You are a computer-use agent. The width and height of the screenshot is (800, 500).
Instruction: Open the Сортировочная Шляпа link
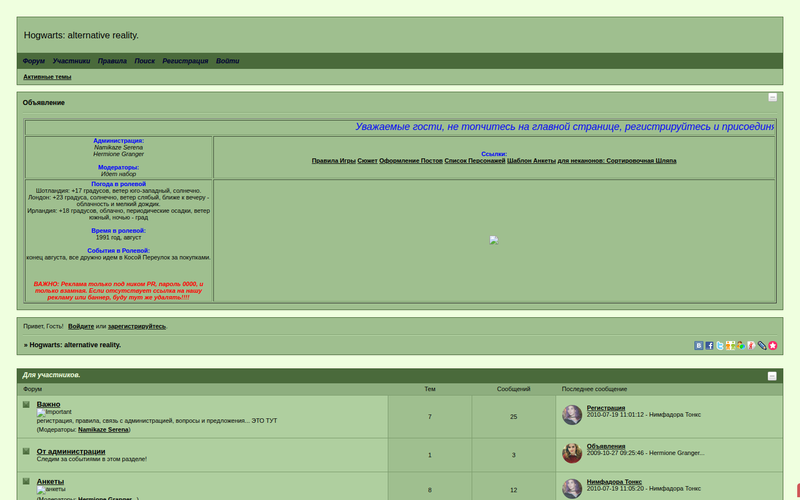pos(641,161)
